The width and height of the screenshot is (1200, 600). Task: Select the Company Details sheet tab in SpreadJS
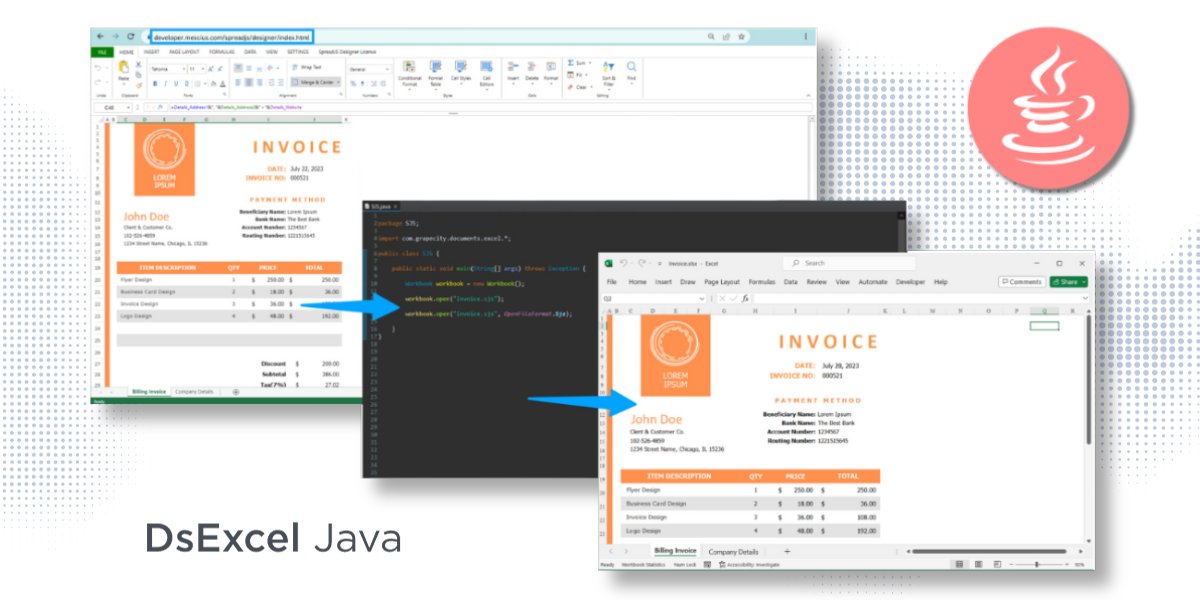tap(194, 392)
